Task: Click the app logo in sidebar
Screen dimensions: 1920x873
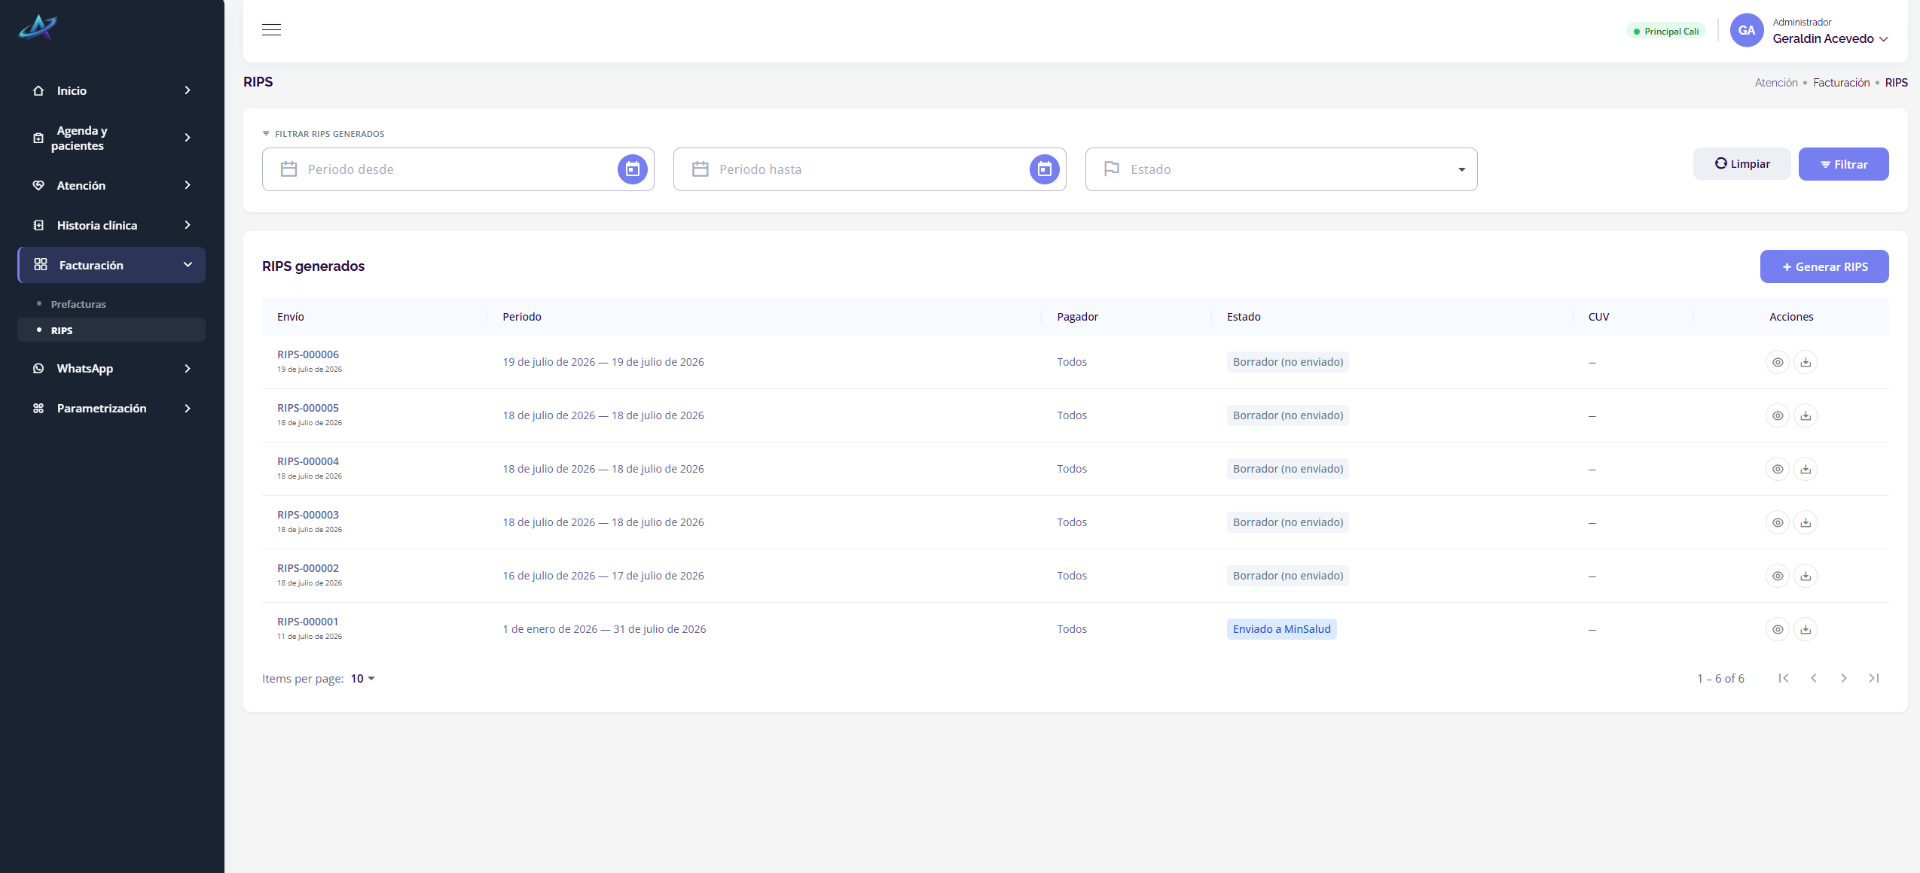Action: (x=38, y=27)
